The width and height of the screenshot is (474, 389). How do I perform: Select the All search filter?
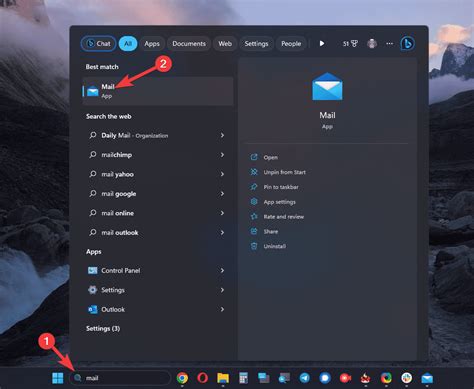point(128,44)
